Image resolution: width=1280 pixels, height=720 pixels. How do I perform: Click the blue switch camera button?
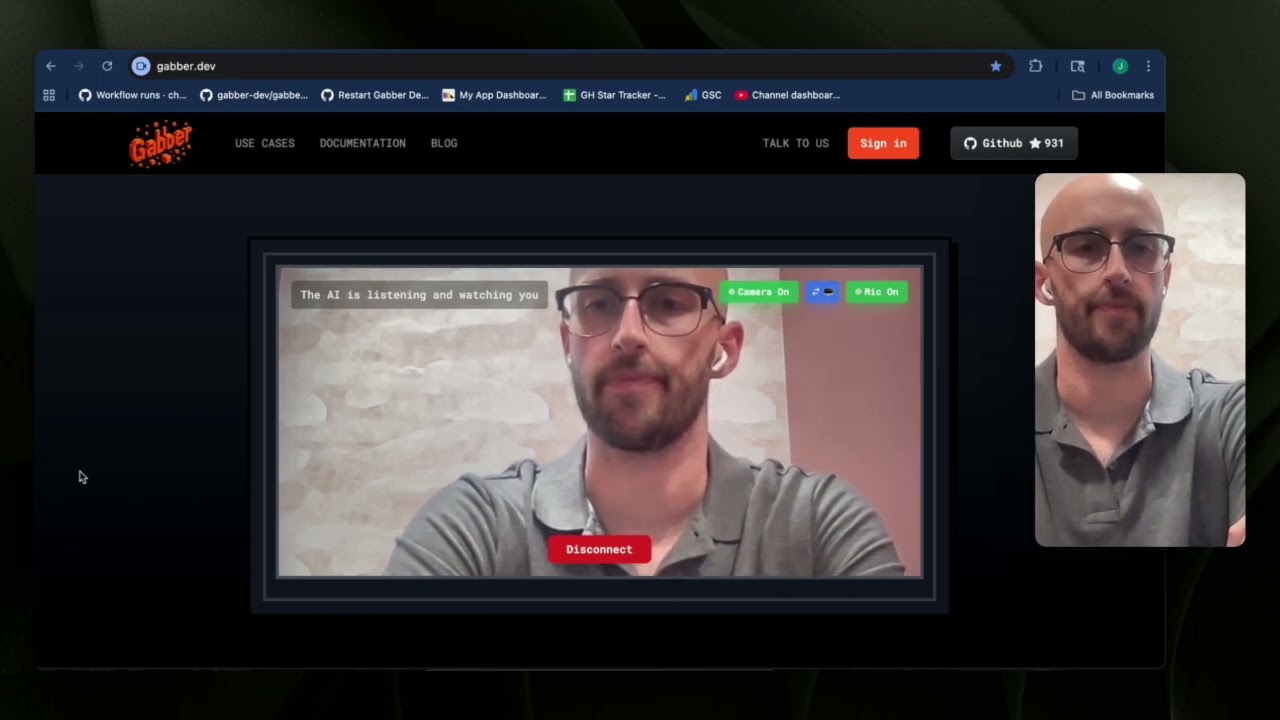click(823, 292)
